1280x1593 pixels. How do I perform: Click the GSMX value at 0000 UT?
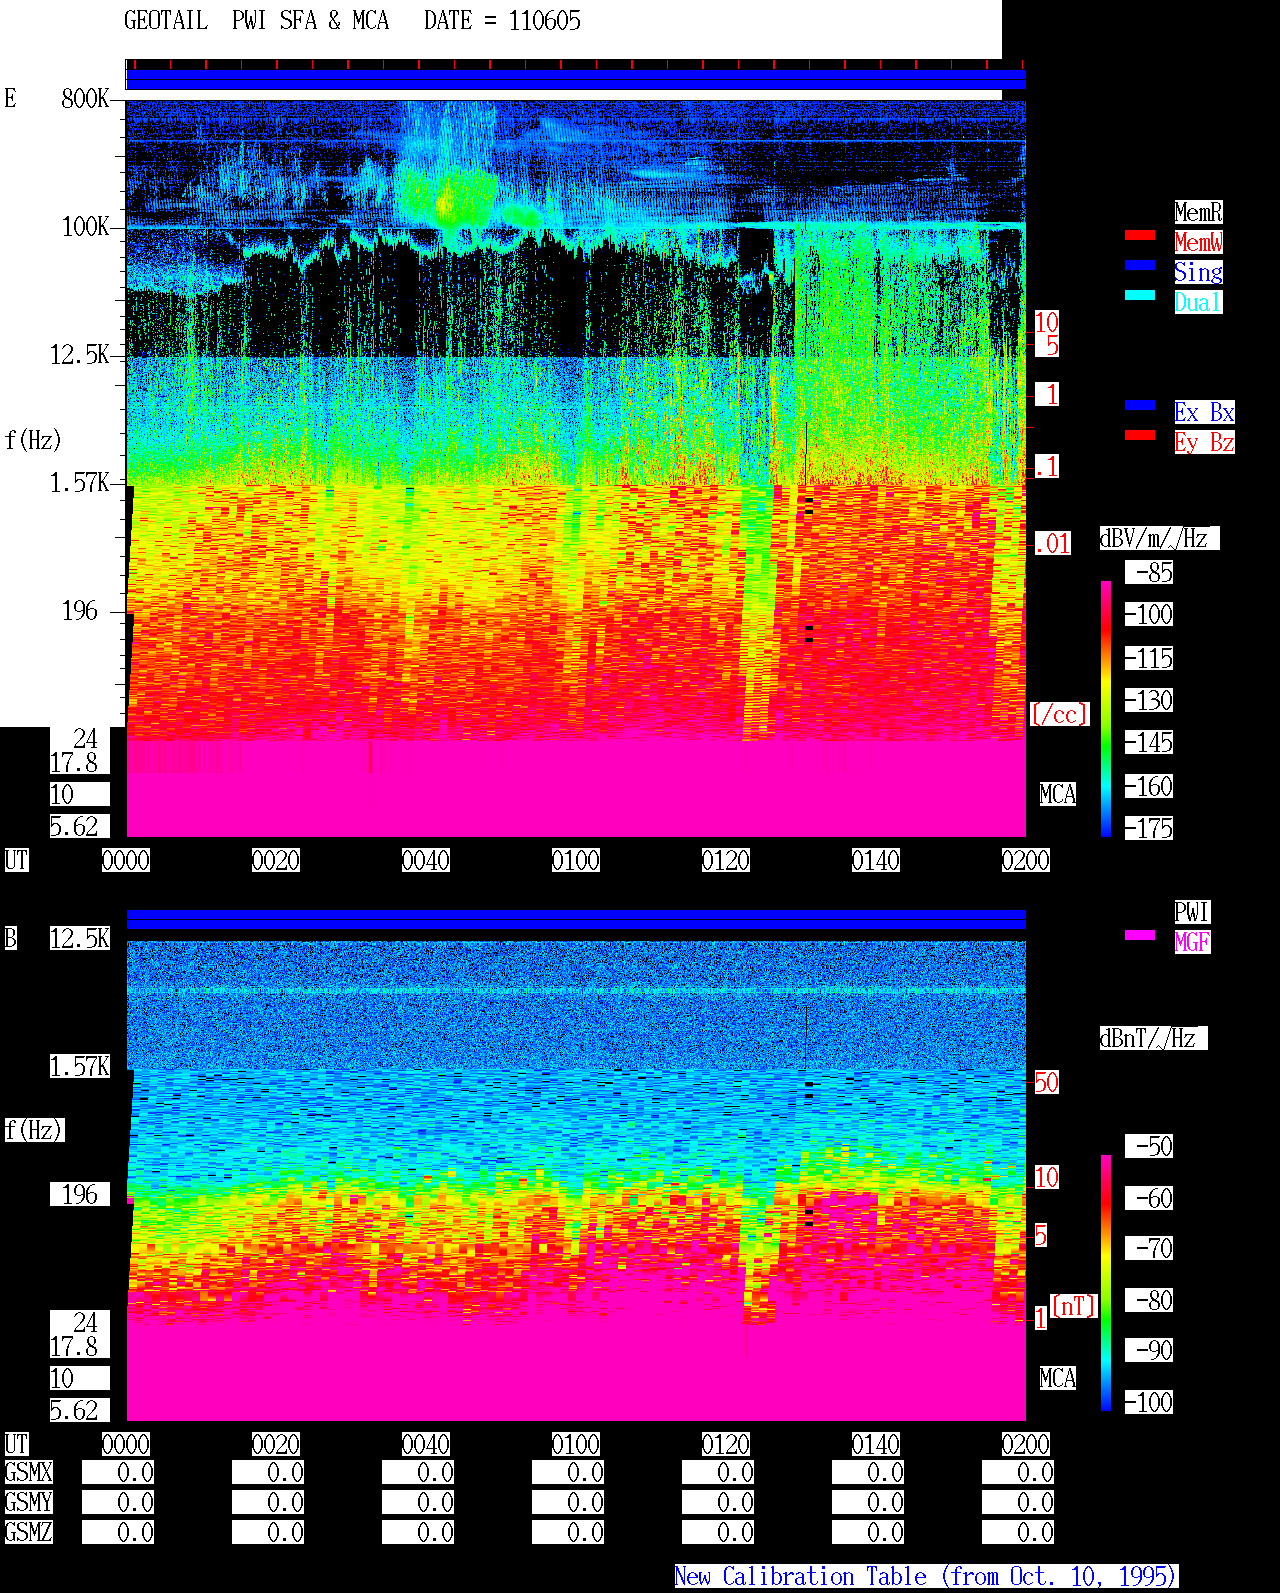click(x=118, y=1472)
